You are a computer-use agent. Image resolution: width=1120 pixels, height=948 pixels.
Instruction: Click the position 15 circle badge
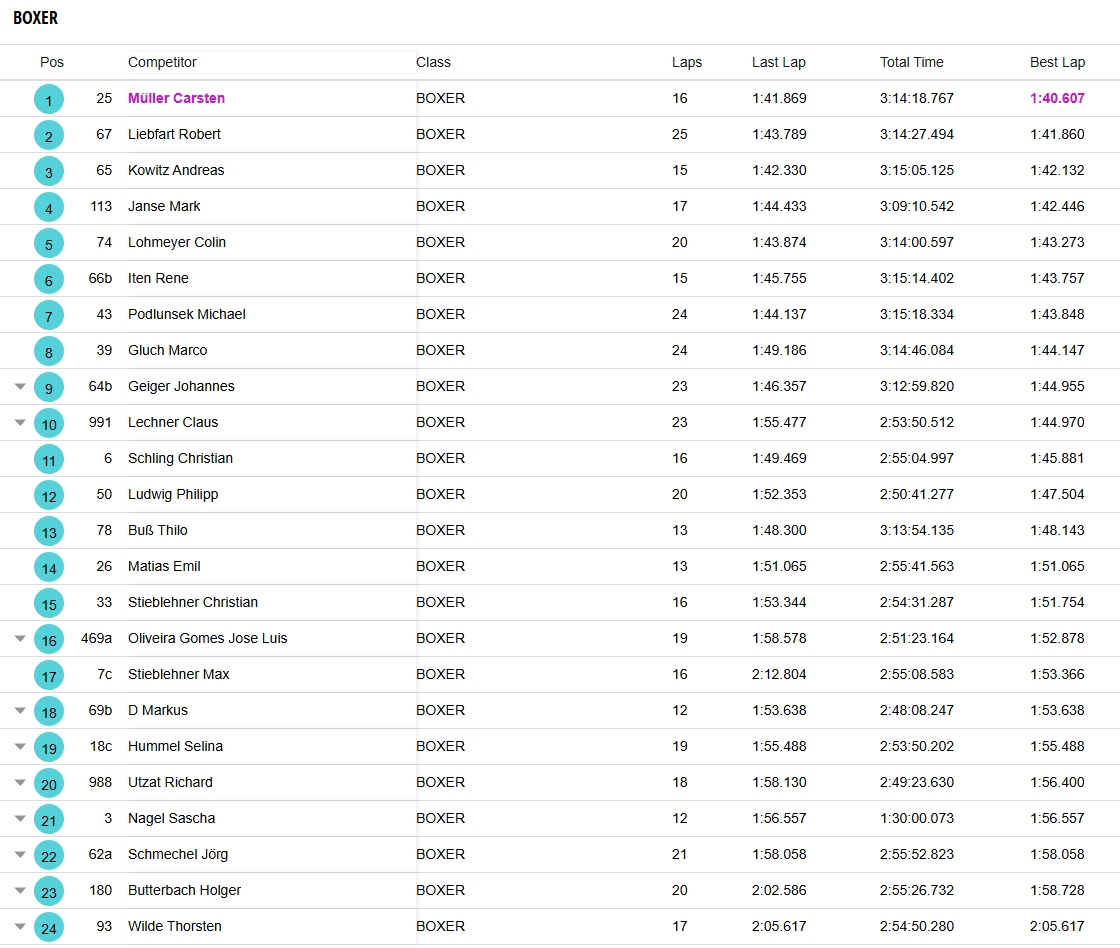click(x=48, y=603)
